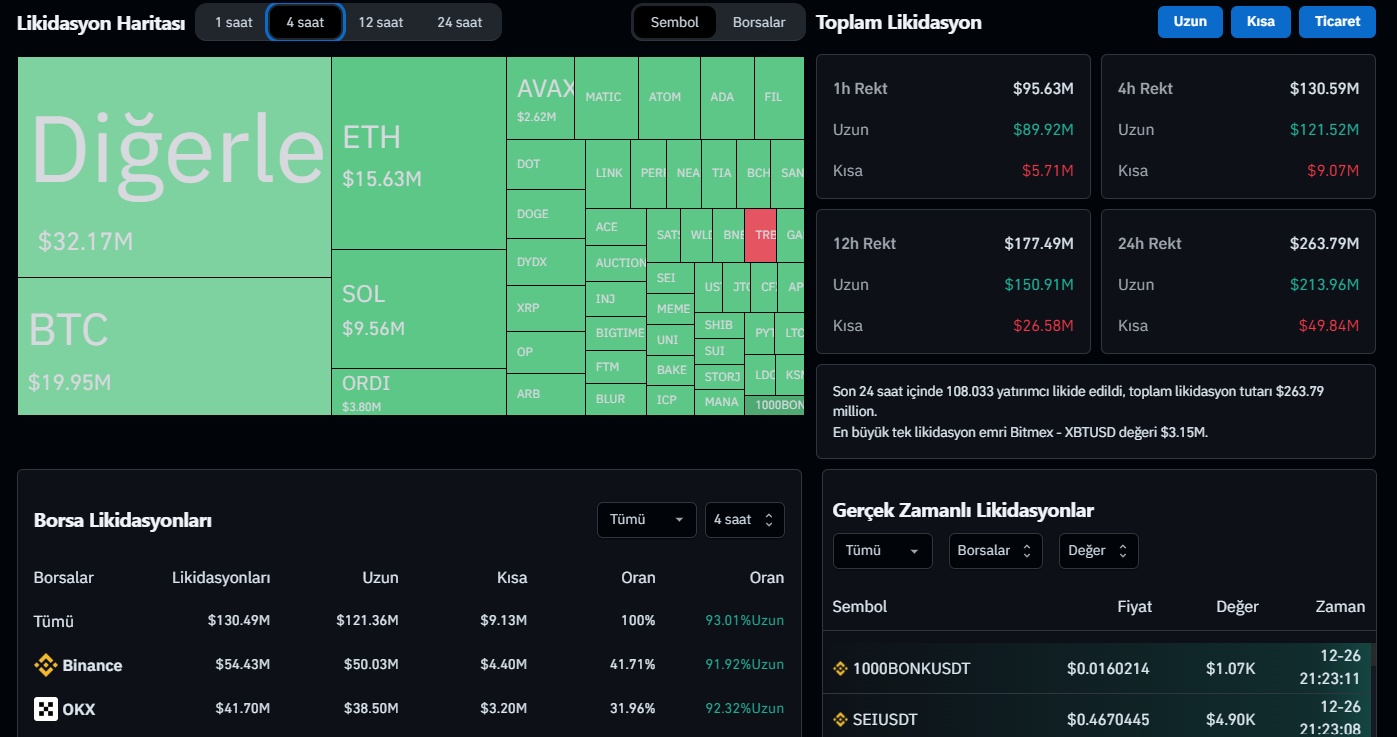Switch heatmap to 12 saat

coord(380,22)
